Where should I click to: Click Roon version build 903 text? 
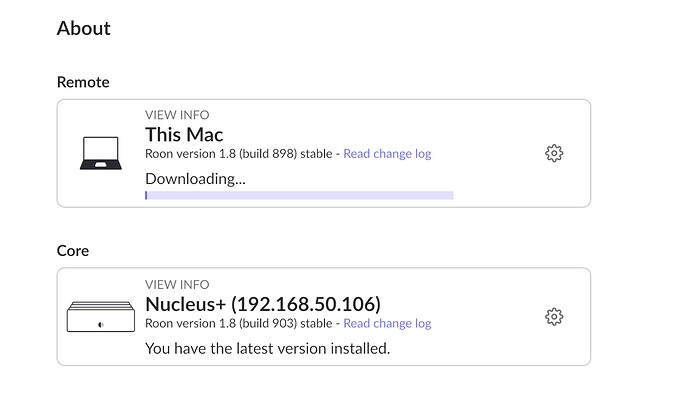[239, 323]
